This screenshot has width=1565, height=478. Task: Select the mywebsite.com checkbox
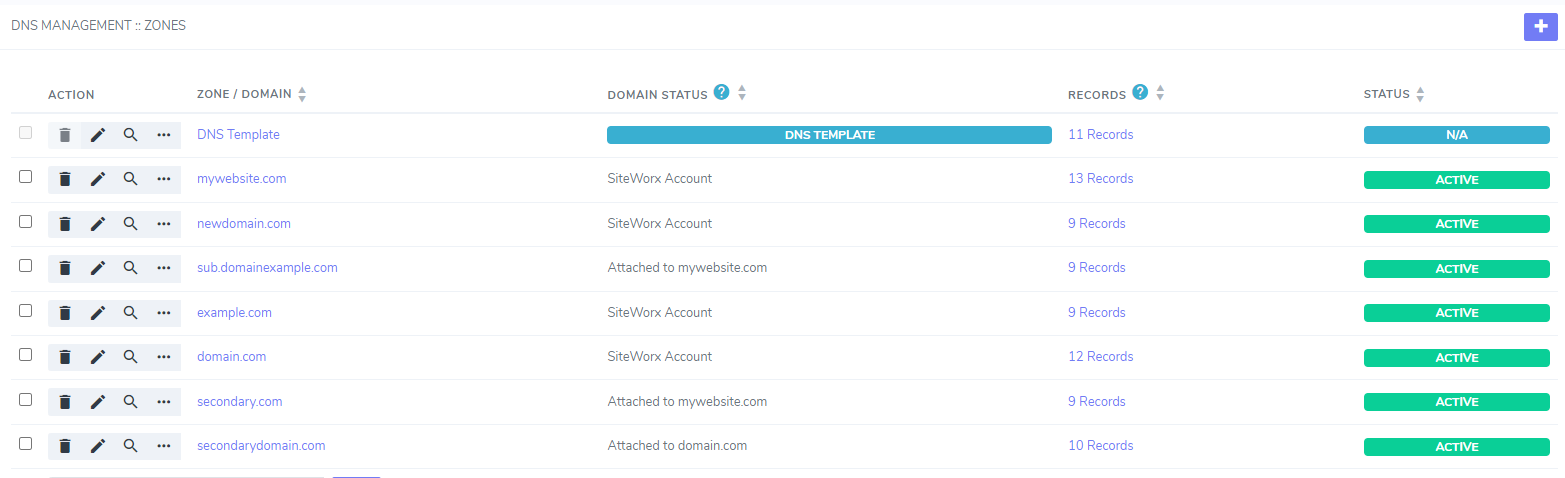click(26, 177)
